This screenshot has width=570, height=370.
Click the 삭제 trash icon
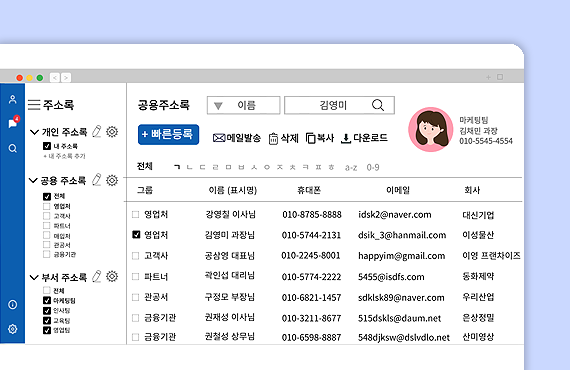273,138
